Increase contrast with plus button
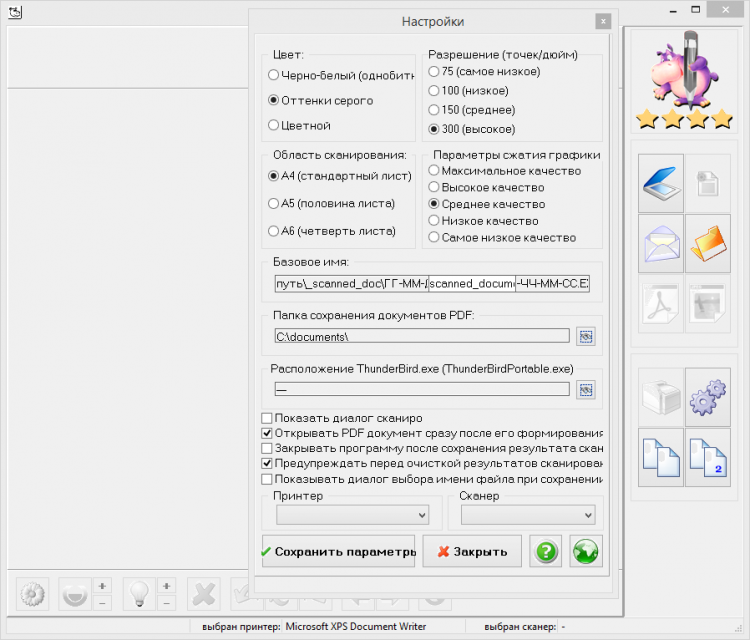The image size is (750, 640). coord(102,585)
